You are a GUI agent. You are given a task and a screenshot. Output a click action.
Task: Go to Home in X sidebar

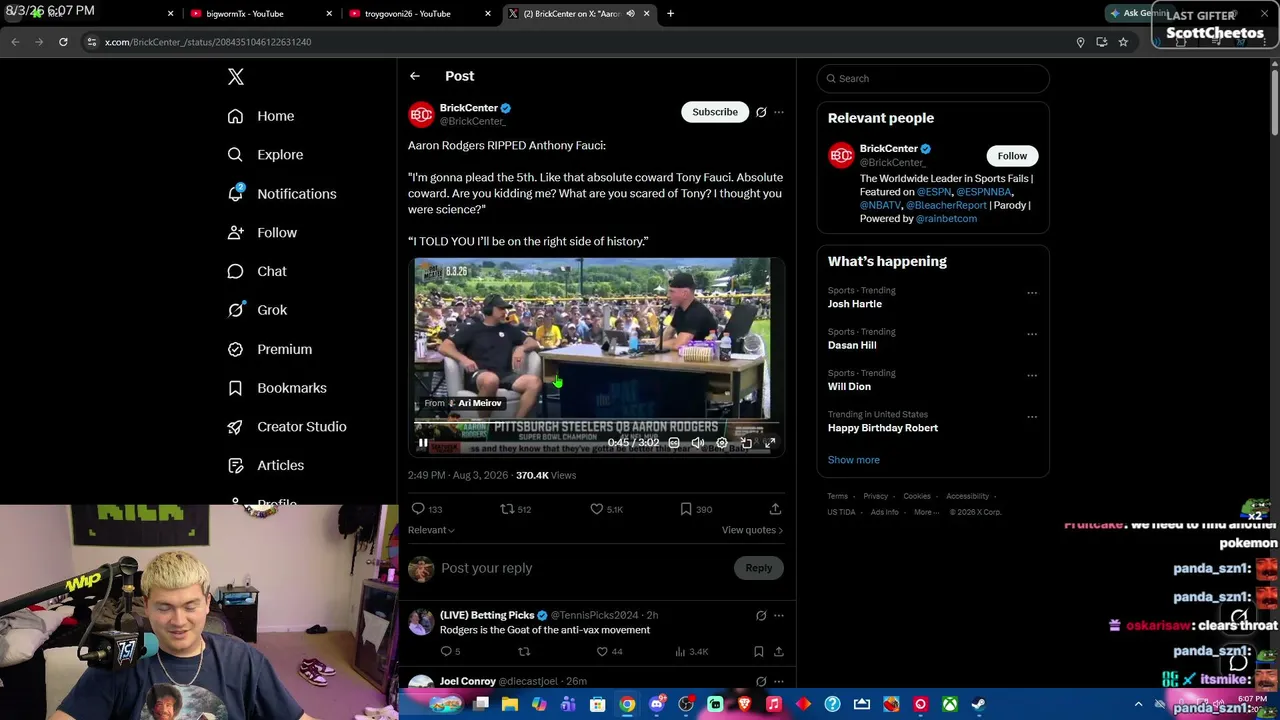(261, 116)
